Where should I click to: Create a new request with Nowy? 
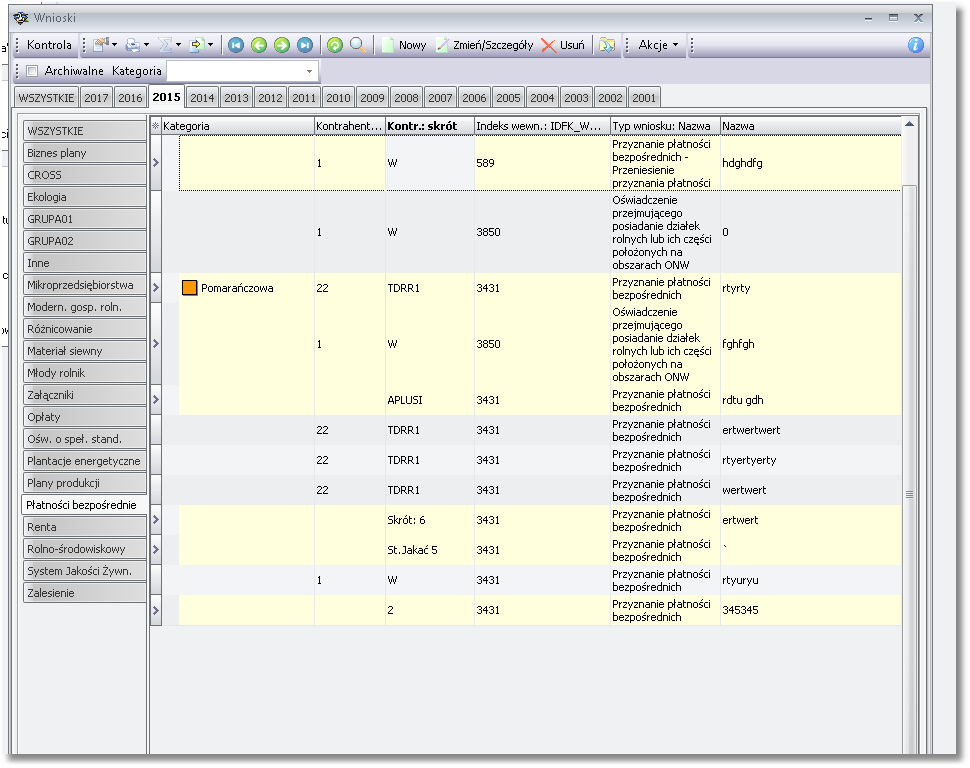(x=405, y=45)
